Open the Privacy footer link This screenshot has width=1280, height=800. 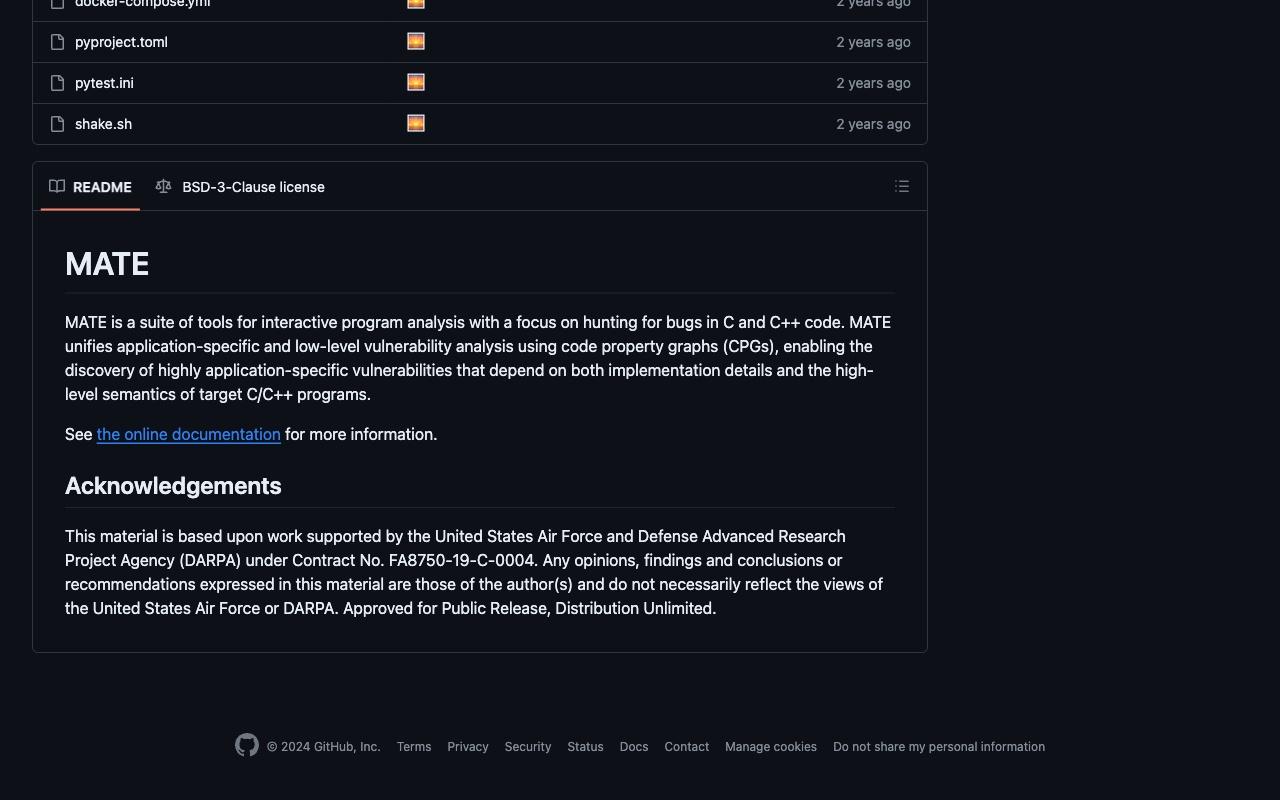pyautogui.click(x=468, y=747)
